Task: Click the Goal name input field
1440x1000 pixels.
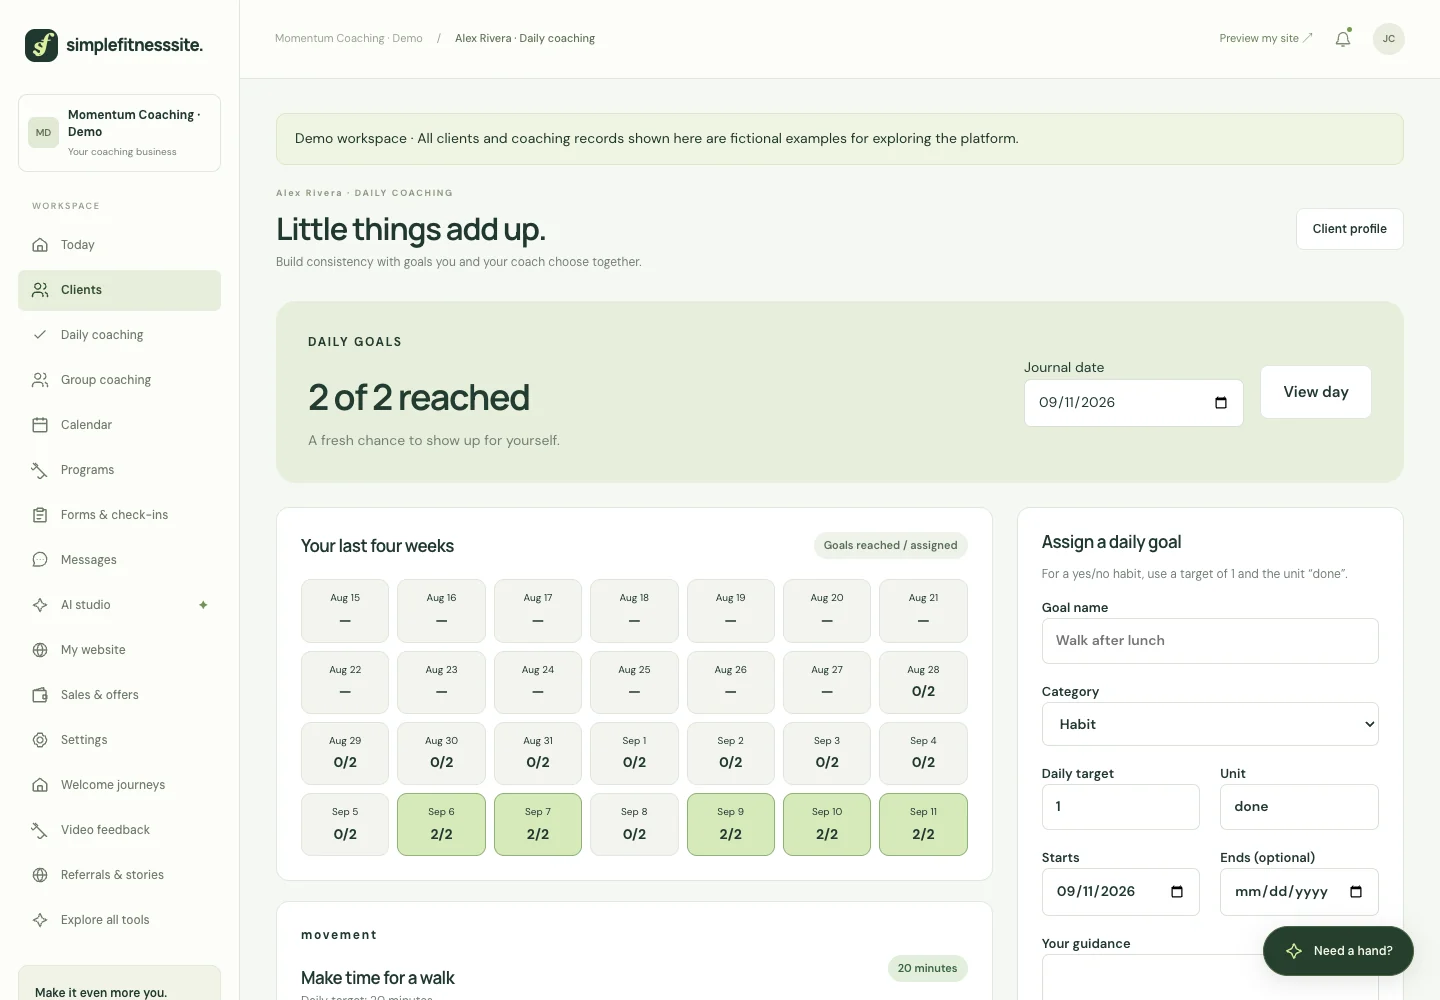Action: pos(1210,641)
